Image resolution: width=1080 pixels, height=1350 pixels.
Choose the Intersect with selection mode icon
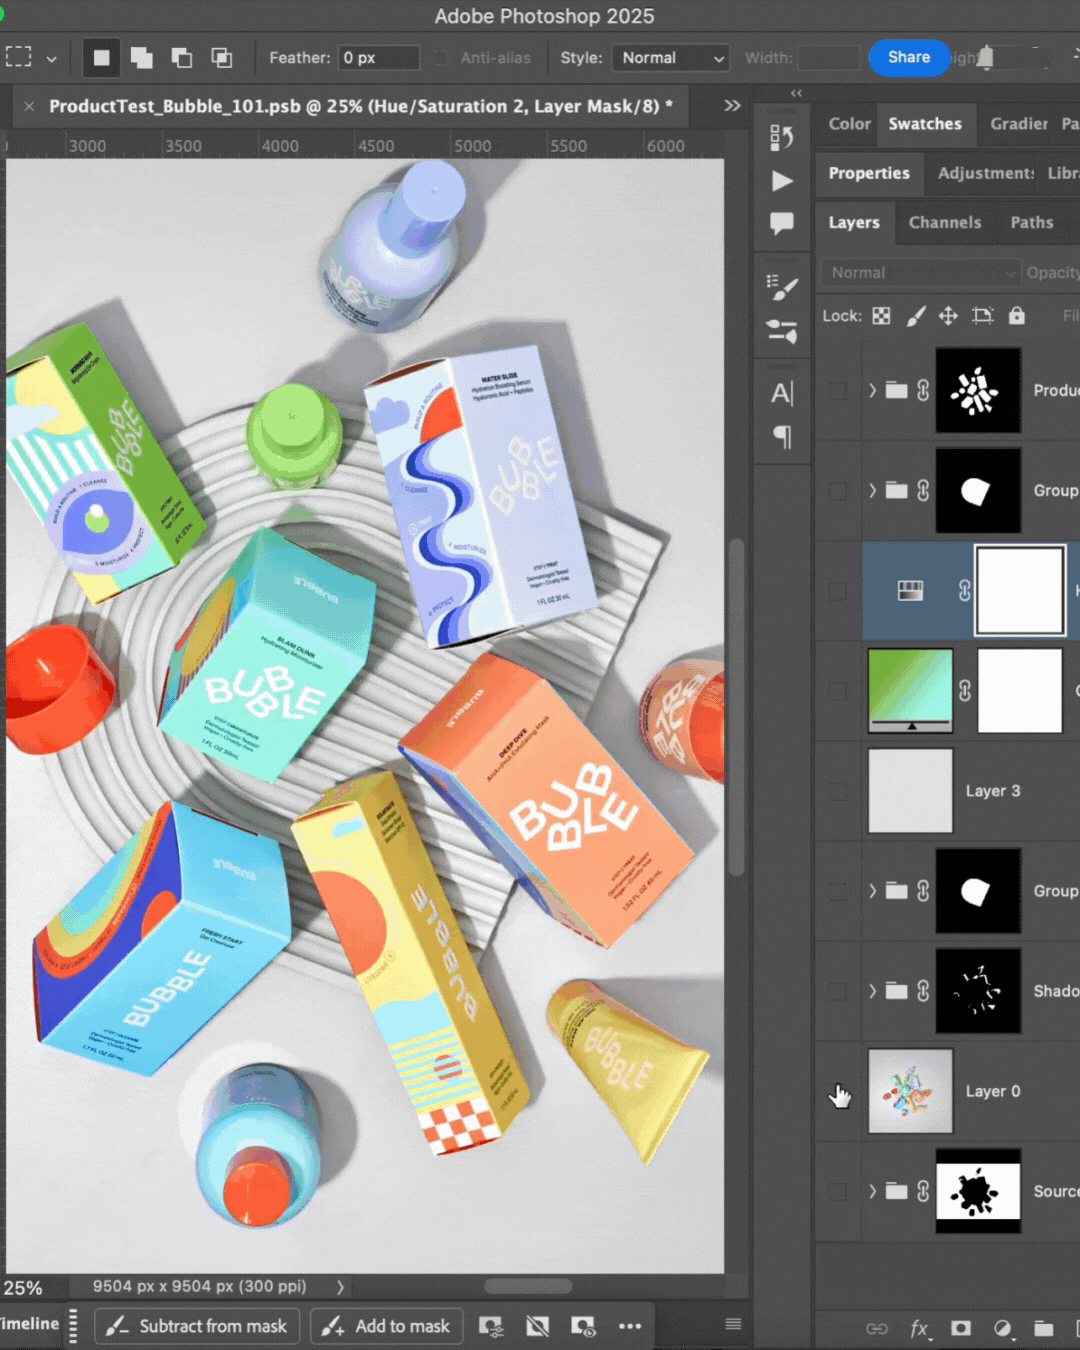tap(222, 58)
